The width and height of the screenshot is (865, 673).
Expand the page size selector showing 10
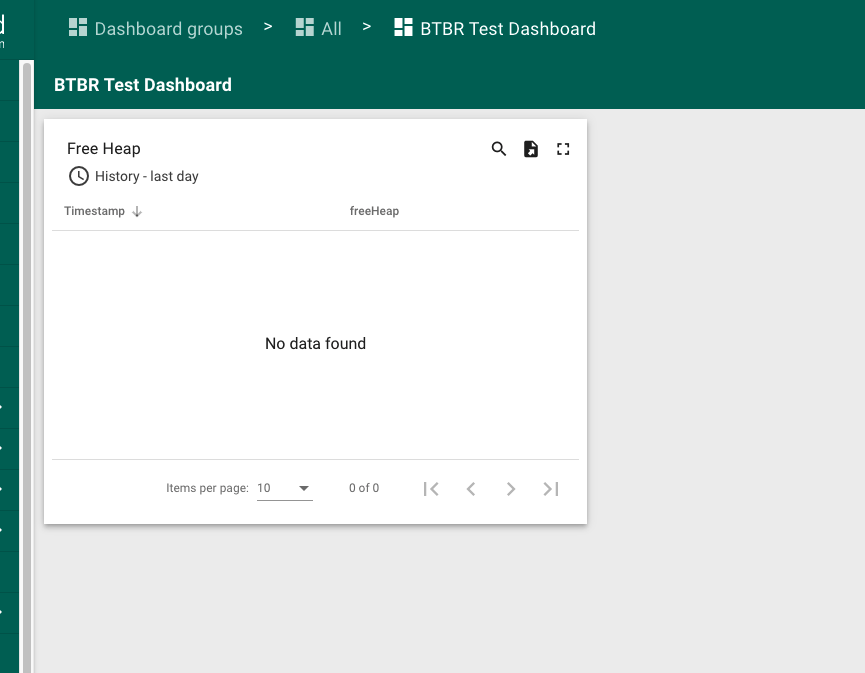[x=285, y=488]
